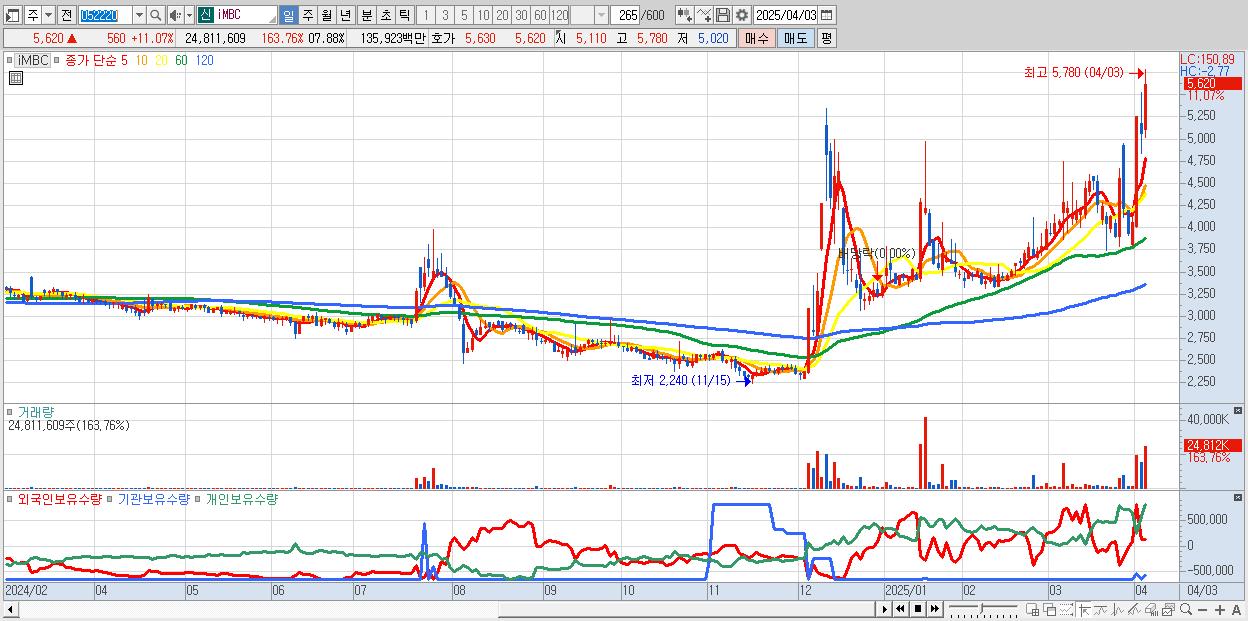Viewport: 1248px width, 621px height.
Task: Click the add line tool icon
Action: 704,15
